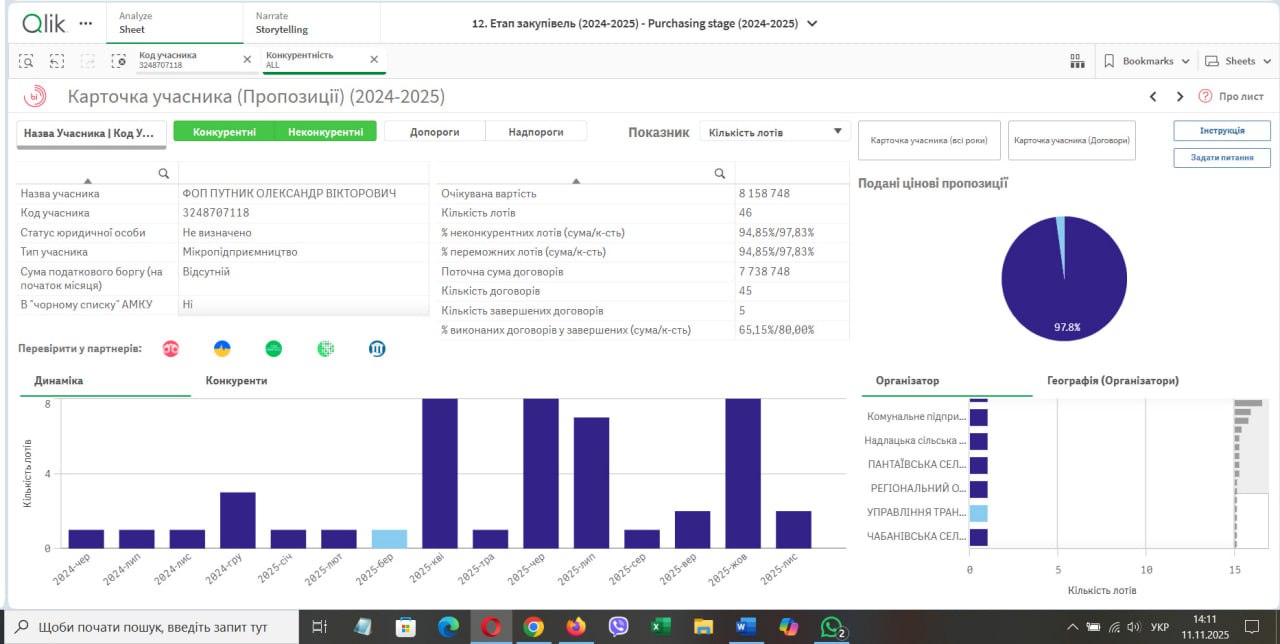Image resolution: width=1280 pixels, height=644 pixels.
Task: Open the first red partner check icon
Action: (171, 349)
